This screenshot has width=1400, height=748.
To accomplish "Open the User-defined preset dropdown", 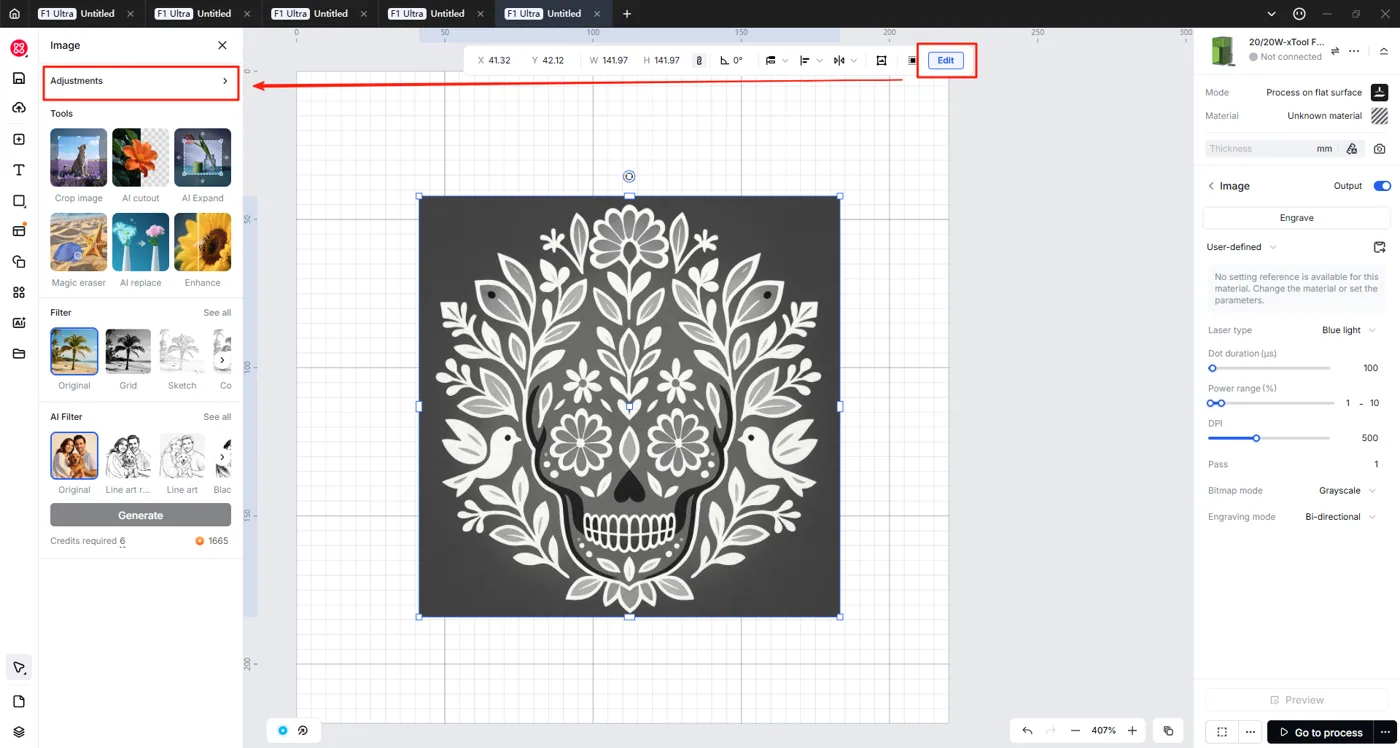I will [x=1242, y=247].
